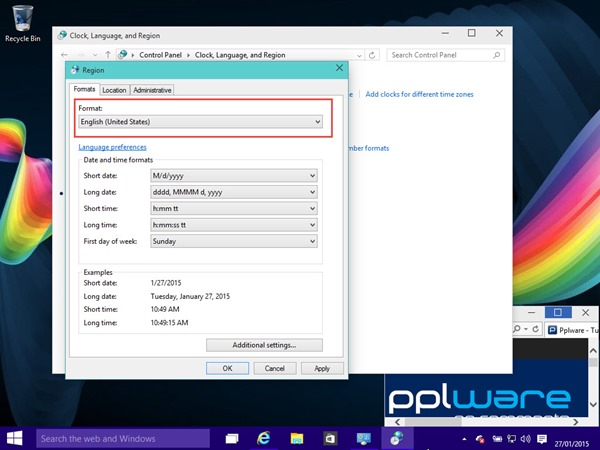Launch Internet Explorer from the taskbar

264,439
